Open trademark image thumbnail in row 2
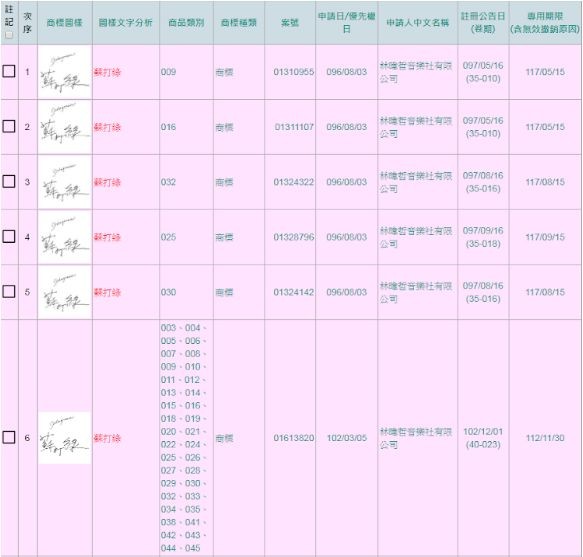583x557 pixels. click(x=65, y=127)
